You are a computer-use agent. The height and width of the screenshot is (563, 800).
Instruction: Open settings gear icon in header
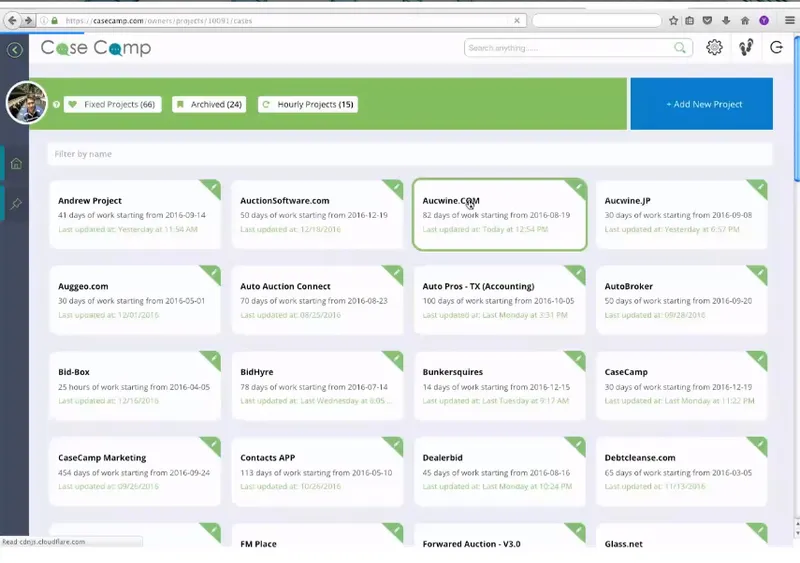click(714, 47)
